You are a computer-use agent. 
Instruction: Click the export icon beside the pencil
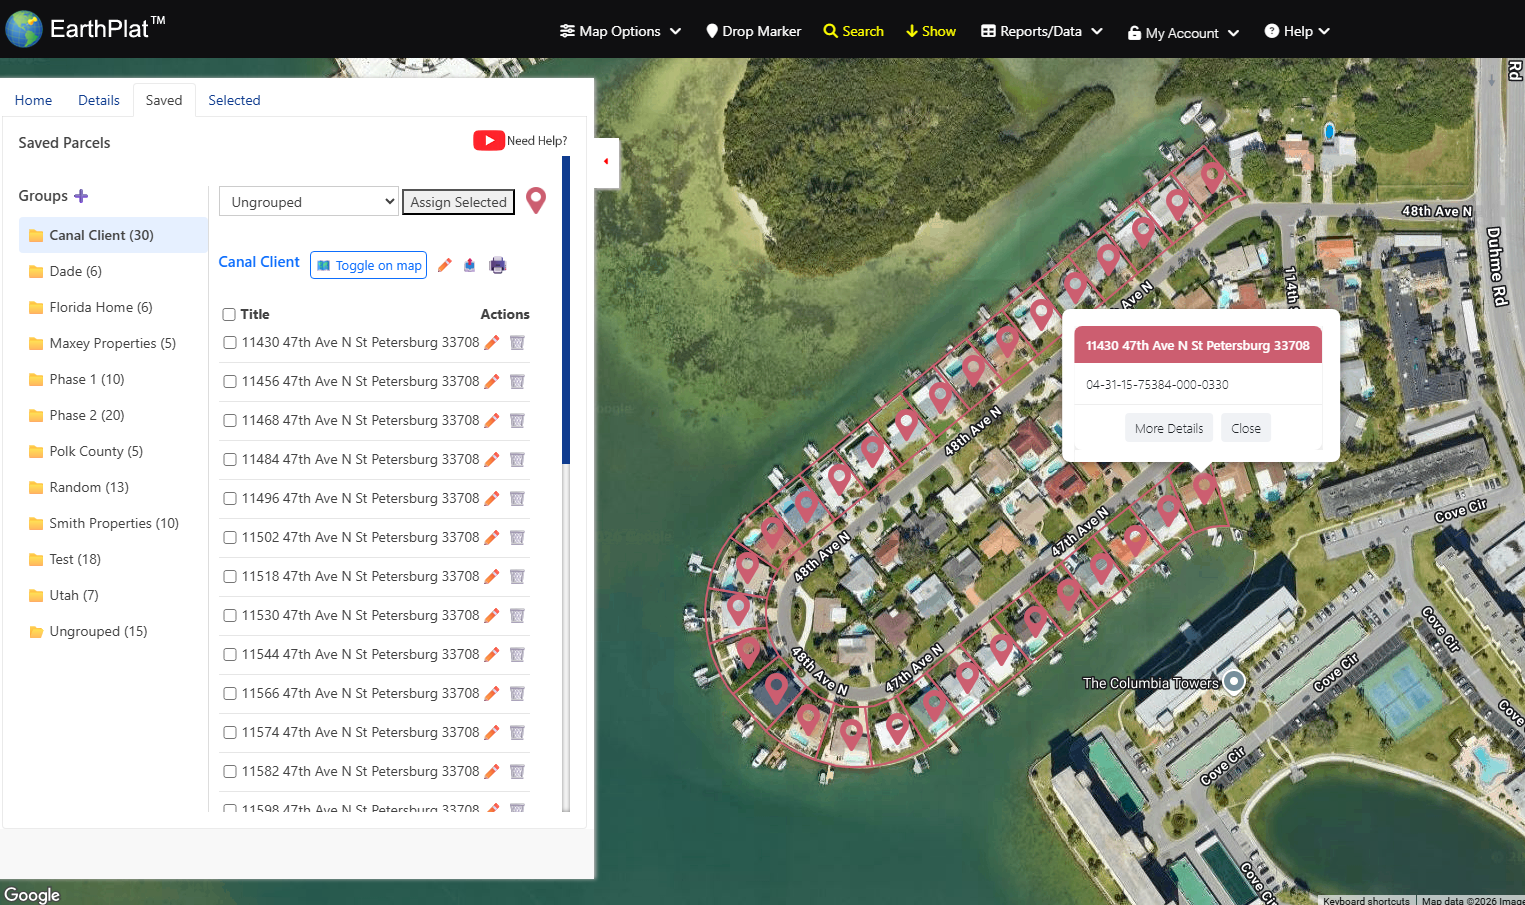(470, 264)
